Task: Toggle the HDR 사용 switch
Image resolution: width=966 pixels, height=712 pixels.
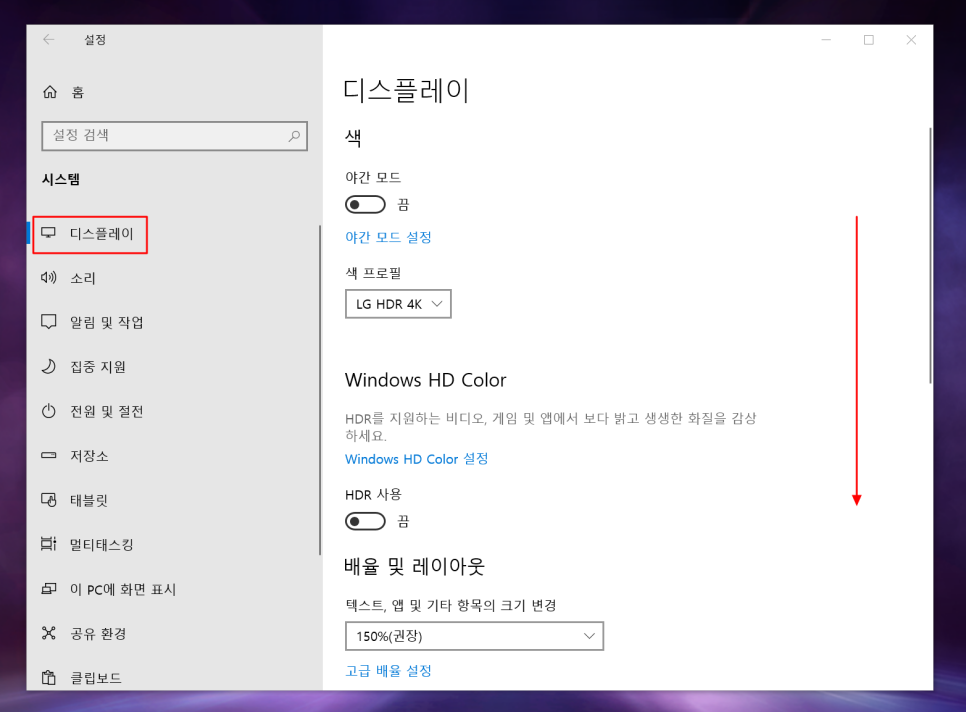Action: [365, 522]
